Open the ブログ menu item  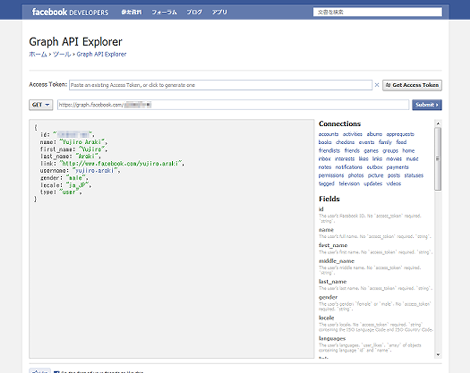tap(194, 12)
